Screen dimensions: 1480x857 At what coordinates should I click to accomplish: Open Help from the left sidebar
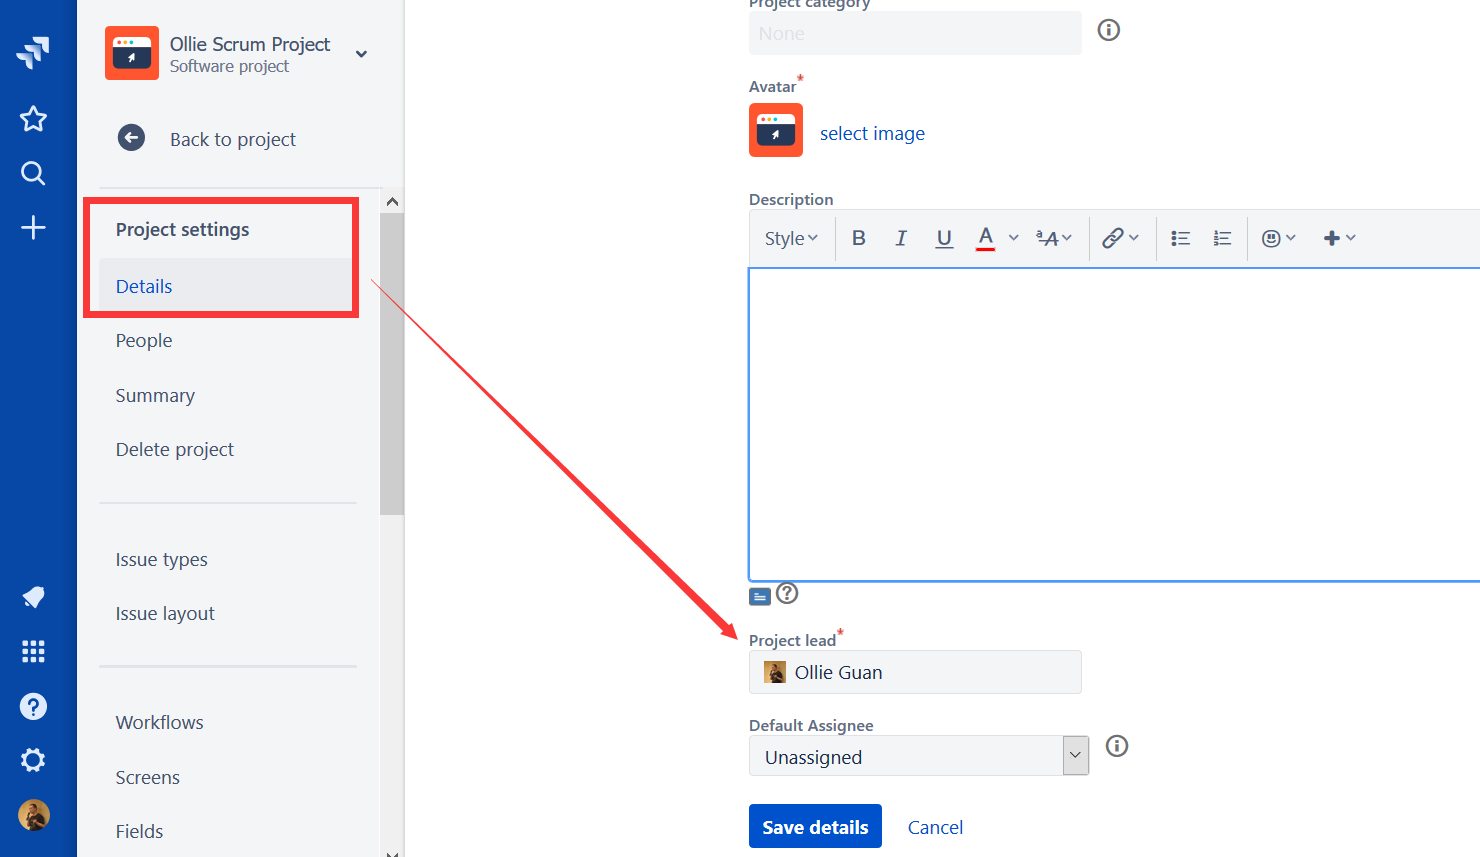(x=33, y=705)
